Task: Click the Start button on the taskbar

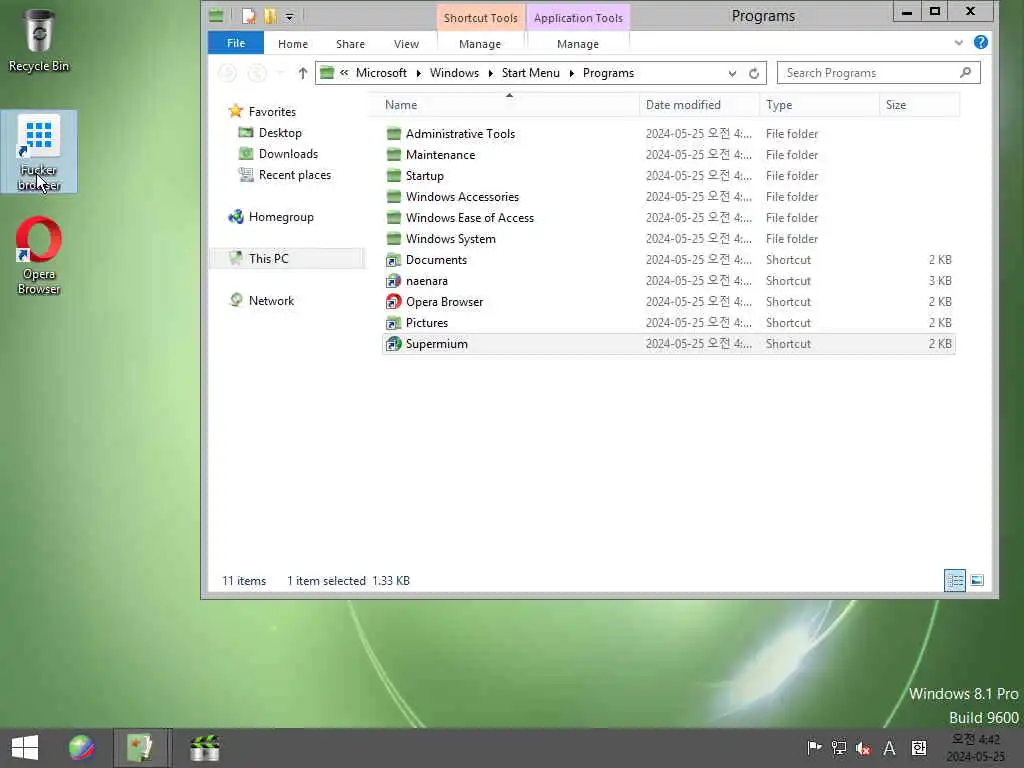Action: coord(25,748)
